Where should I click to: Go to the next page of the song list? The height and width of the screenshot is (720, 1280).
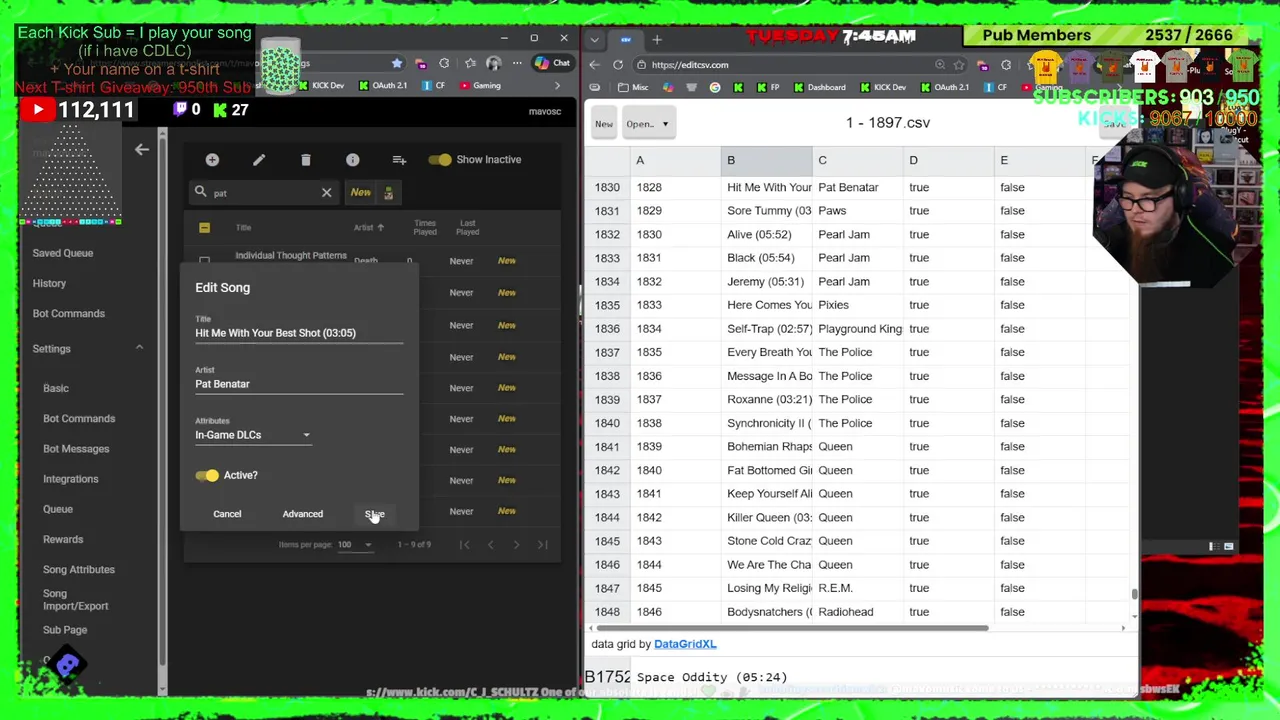pos(516,545)
